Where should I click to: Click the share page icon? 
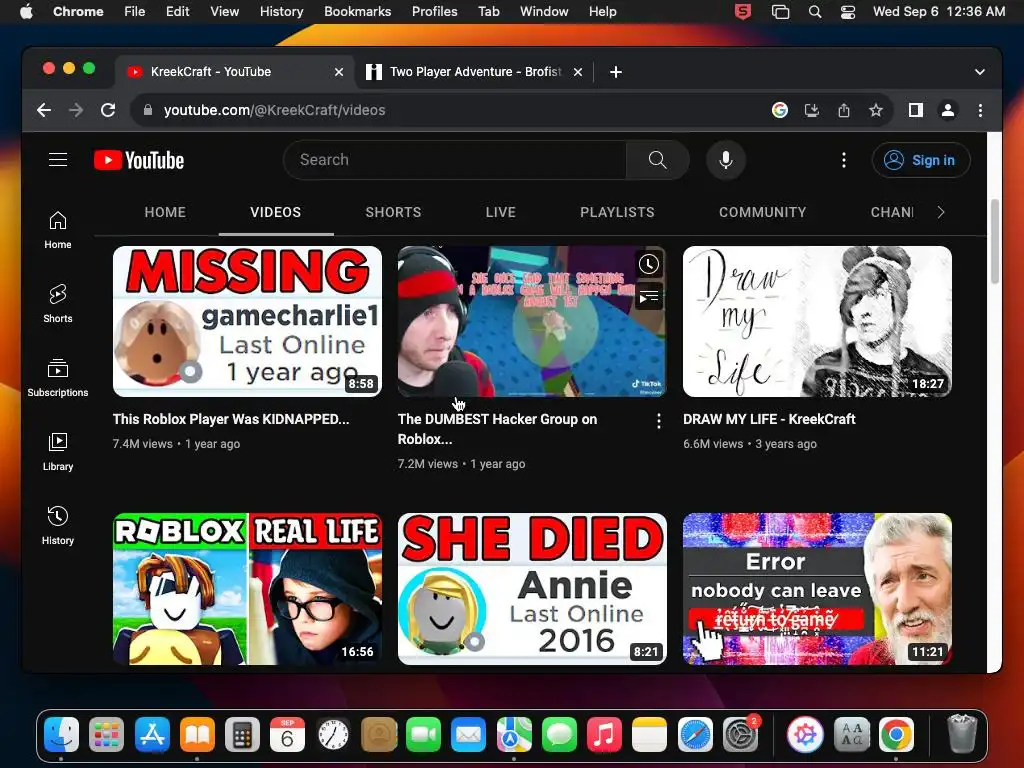[844, 110]
